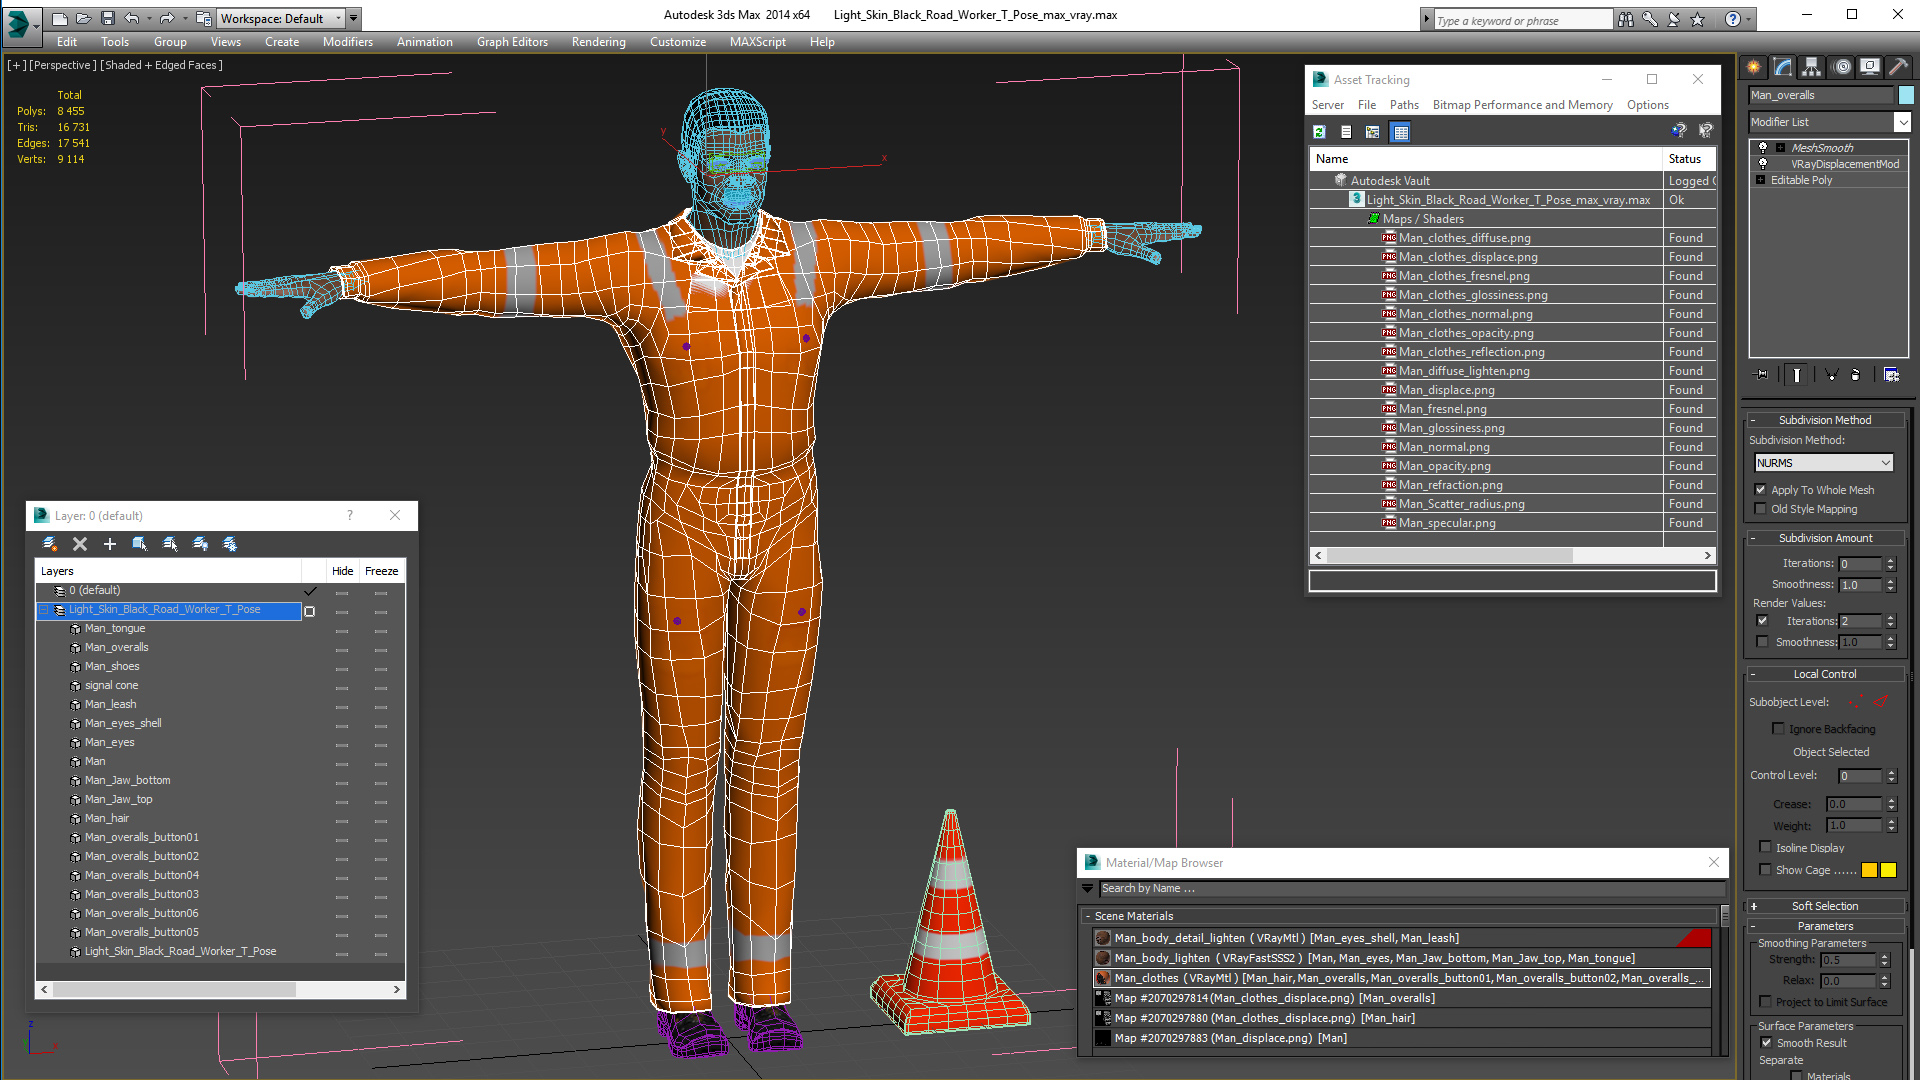
Task: Toggle VRayDisplacementMod lightbulb visibility
Action: tap(1763, 164)
